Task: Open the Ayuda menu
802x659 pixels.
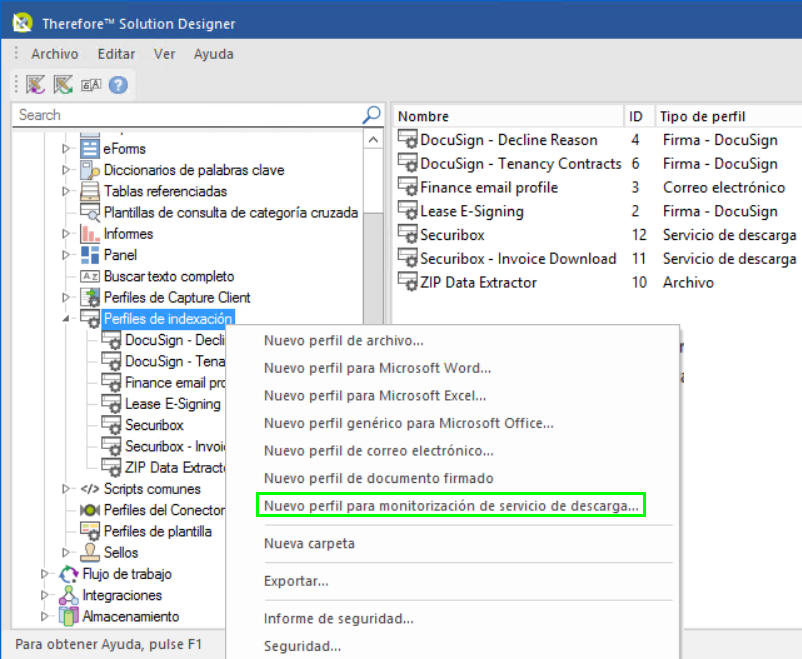Action: pos(214,54)
